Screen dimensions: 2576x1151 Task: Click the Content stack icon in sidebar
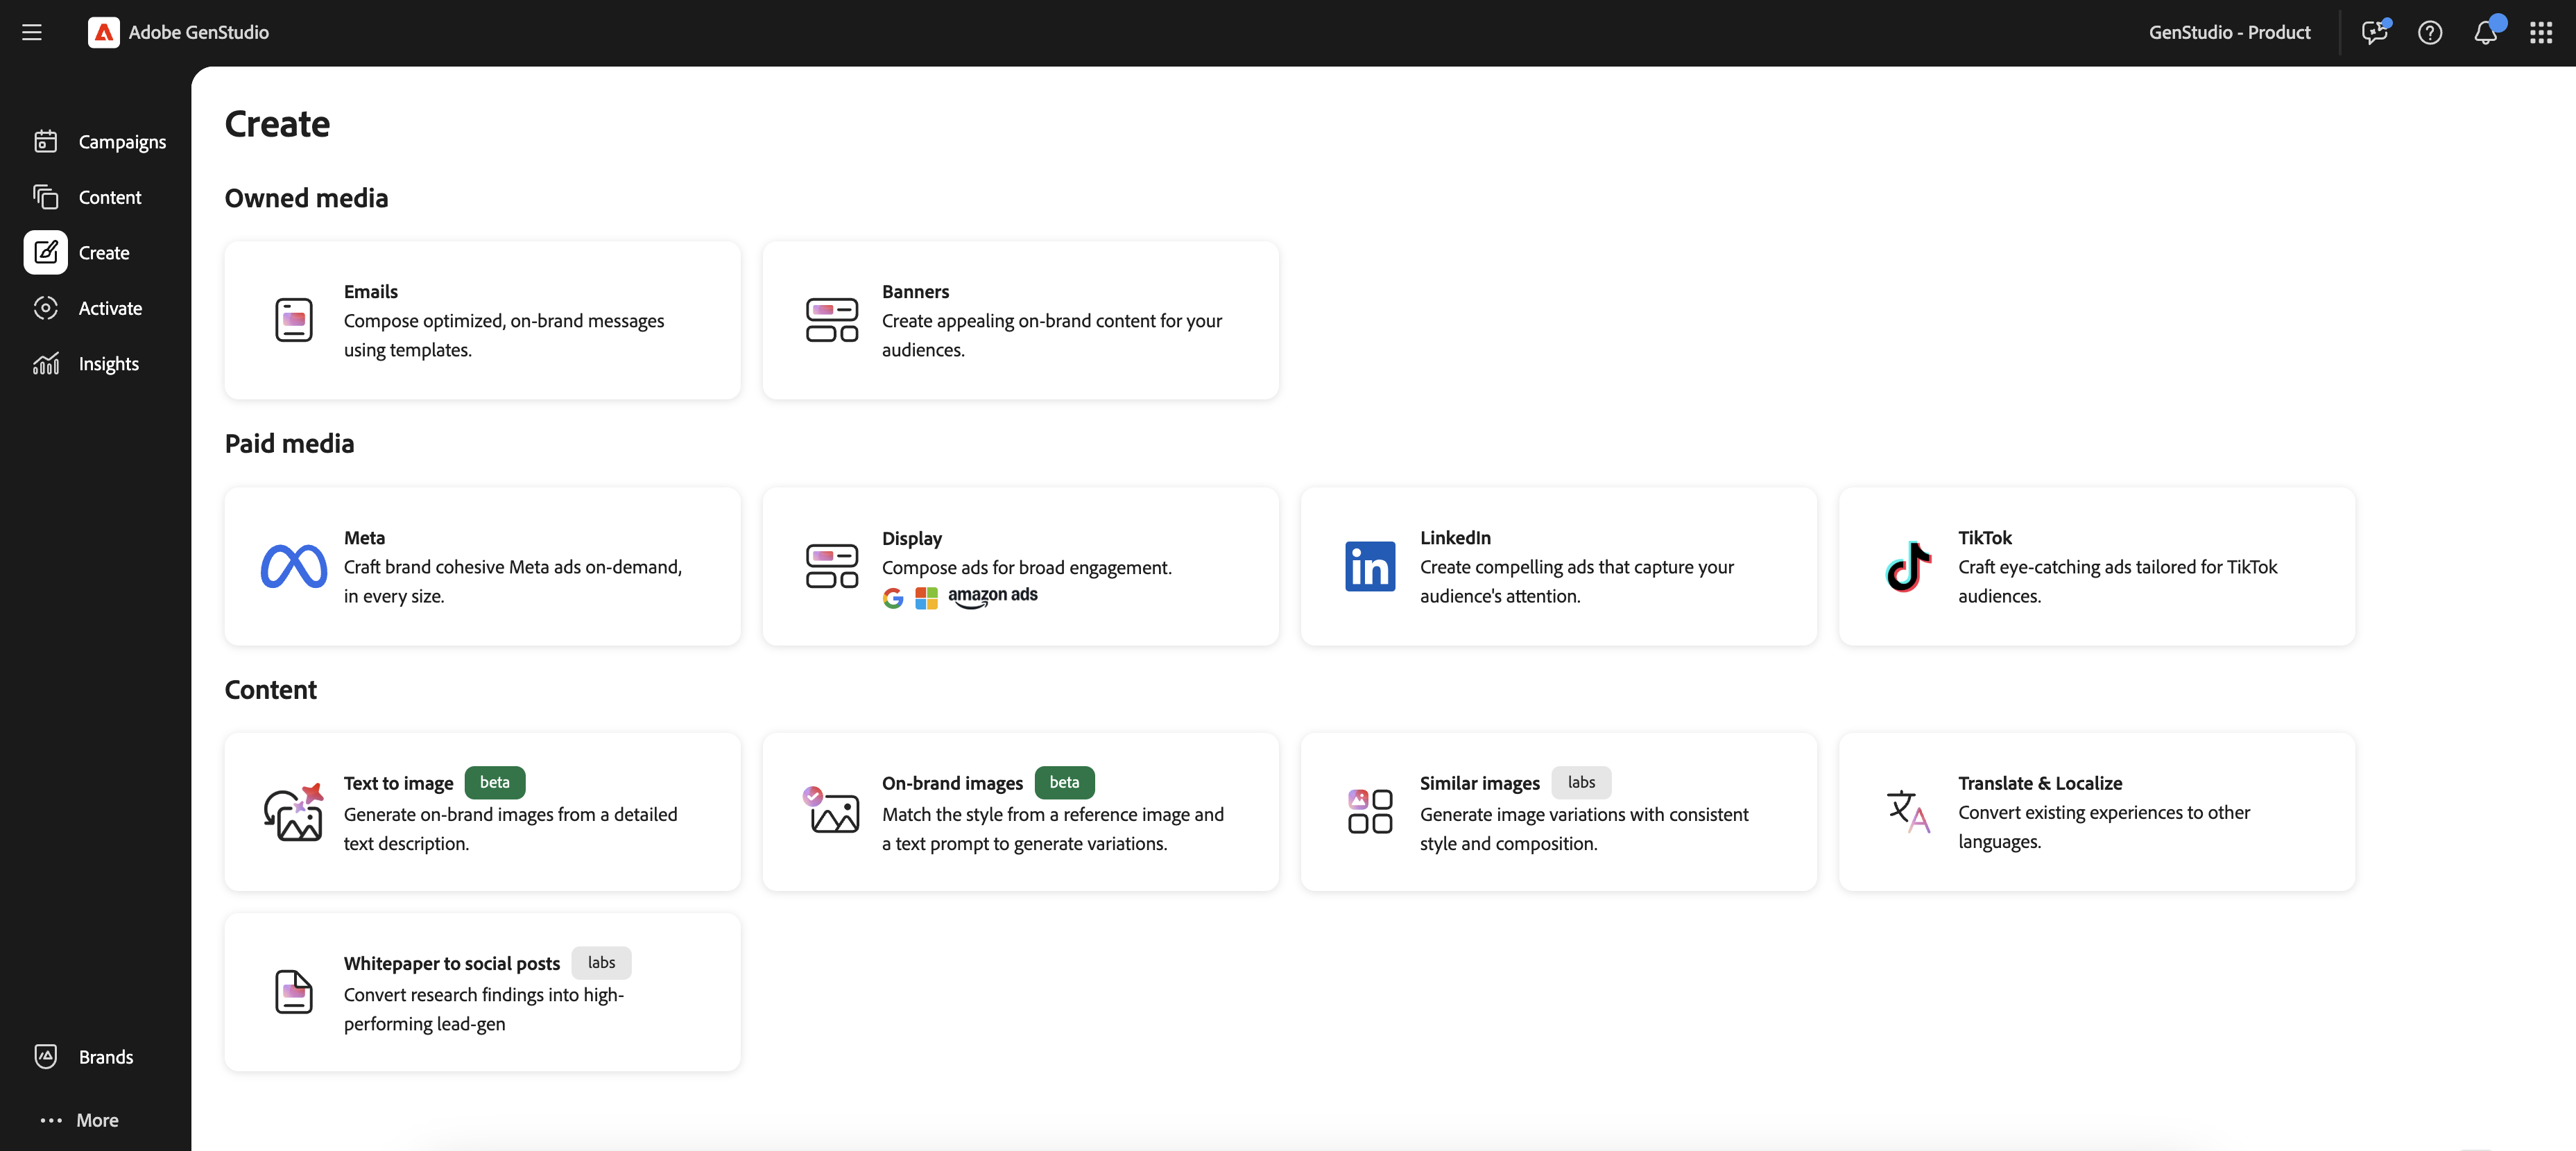[x=46, y=197]
